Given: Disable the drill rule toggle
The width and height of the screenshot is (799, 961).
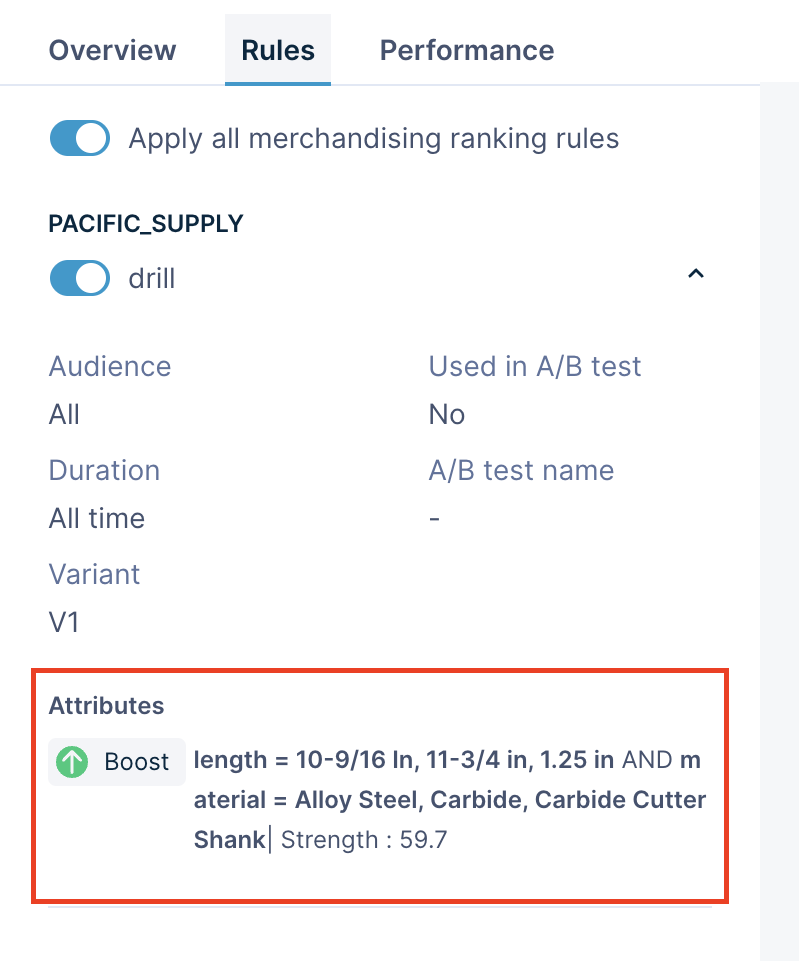Looking at the screenshot, I should 79,278.
